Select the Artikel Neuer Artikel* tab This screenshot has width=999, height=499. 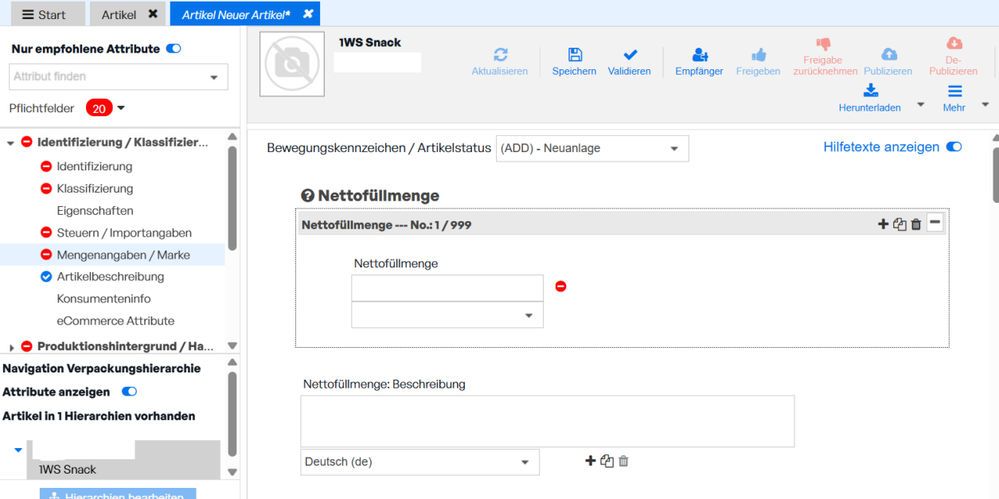point(236,14)
